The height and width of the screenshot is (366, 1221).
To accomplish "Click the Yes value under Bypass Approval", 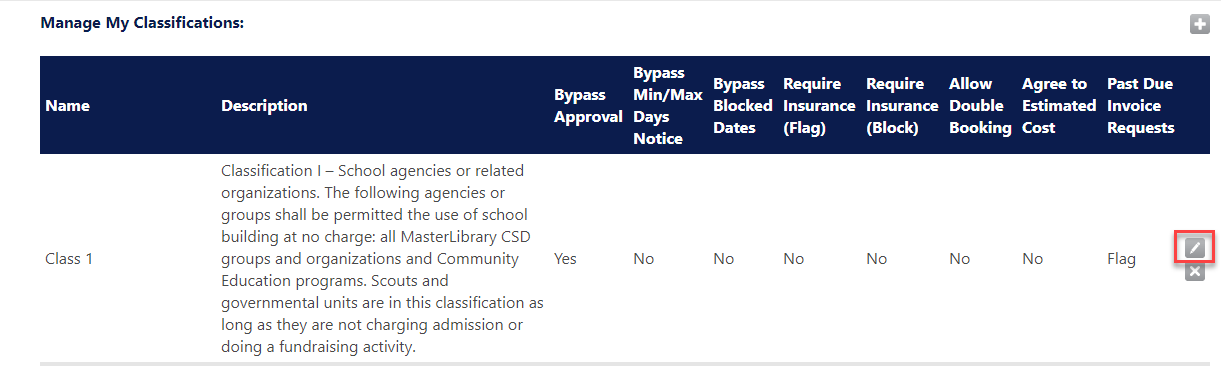I will pos(565,259).
